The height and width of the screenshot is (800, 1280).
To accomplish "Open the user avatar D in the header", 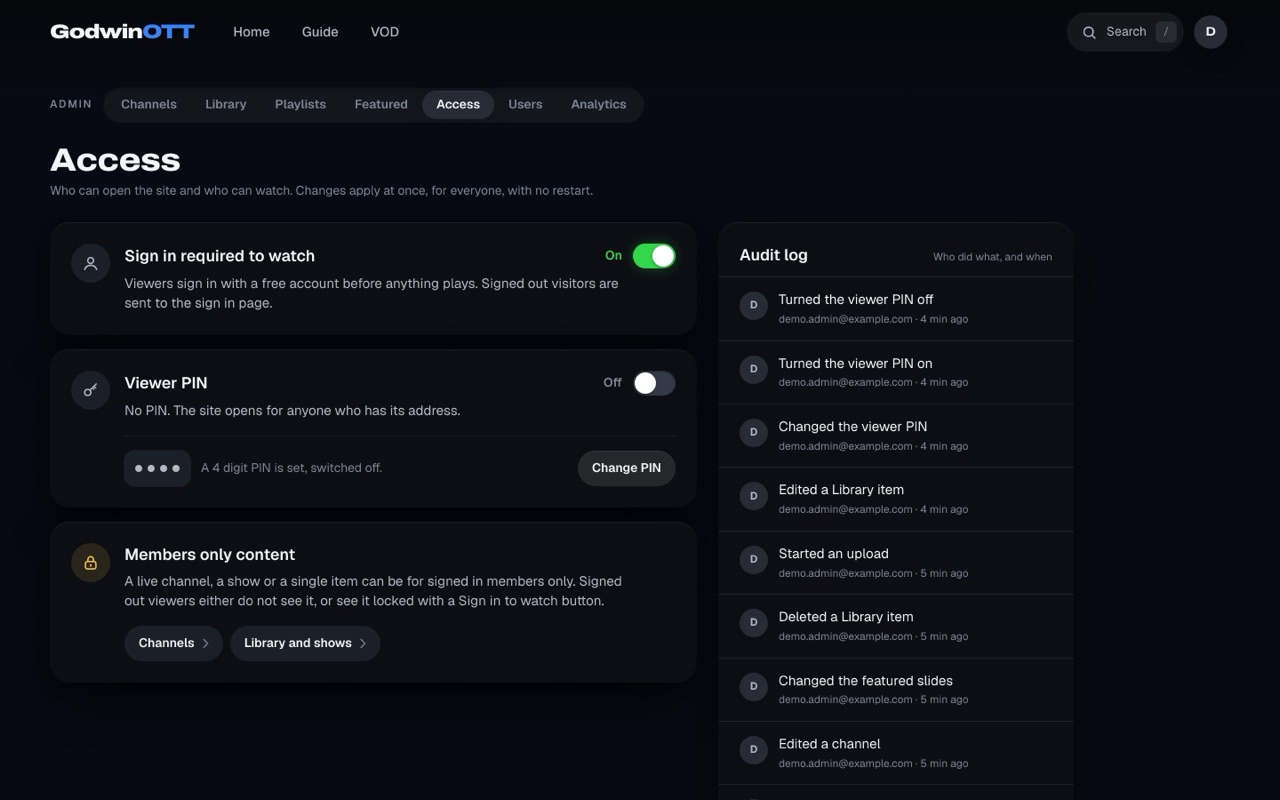I will (1210, 32).
